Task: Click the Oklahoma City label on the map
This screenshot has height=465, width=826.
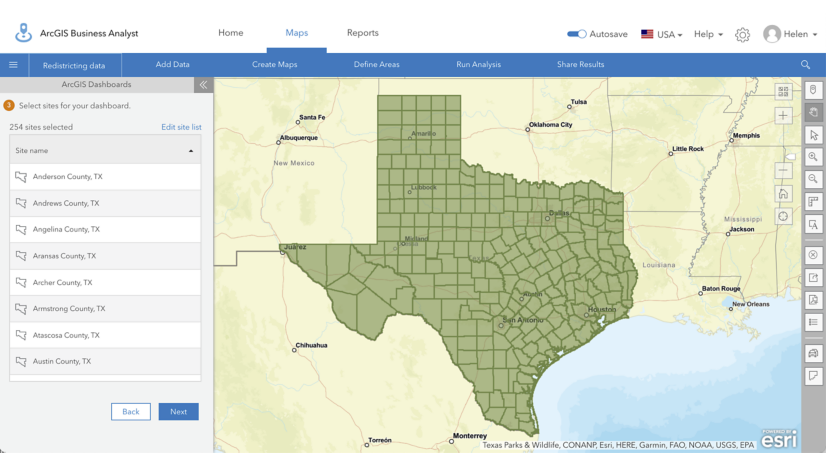Action: [x=550, y=125]
